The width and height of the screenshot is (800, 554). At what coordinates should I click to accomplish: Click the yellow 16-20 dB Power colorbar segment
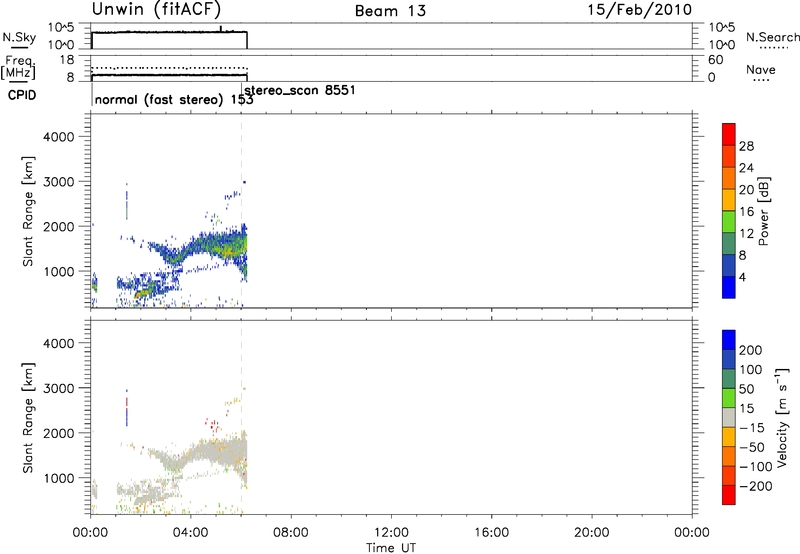click(729, 199)
